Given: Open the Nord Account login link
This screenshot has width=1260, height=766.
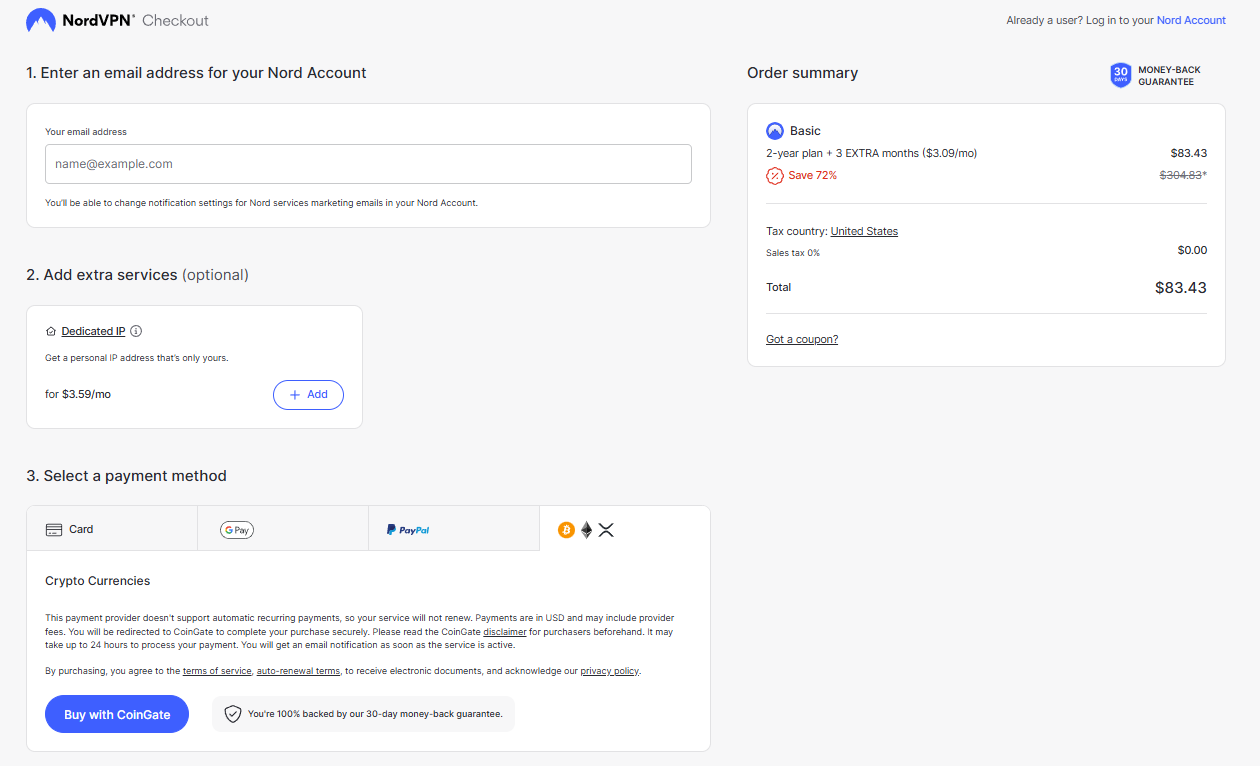Looking at the screenshot, I should (1191, 20).
